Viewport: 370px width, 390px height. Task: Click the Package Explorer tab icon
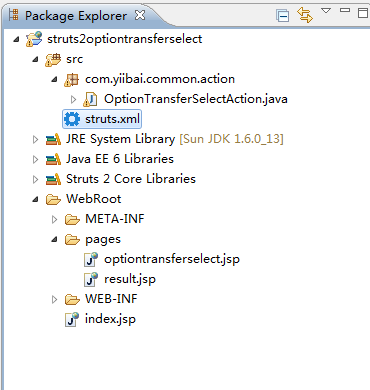(14, 15)
